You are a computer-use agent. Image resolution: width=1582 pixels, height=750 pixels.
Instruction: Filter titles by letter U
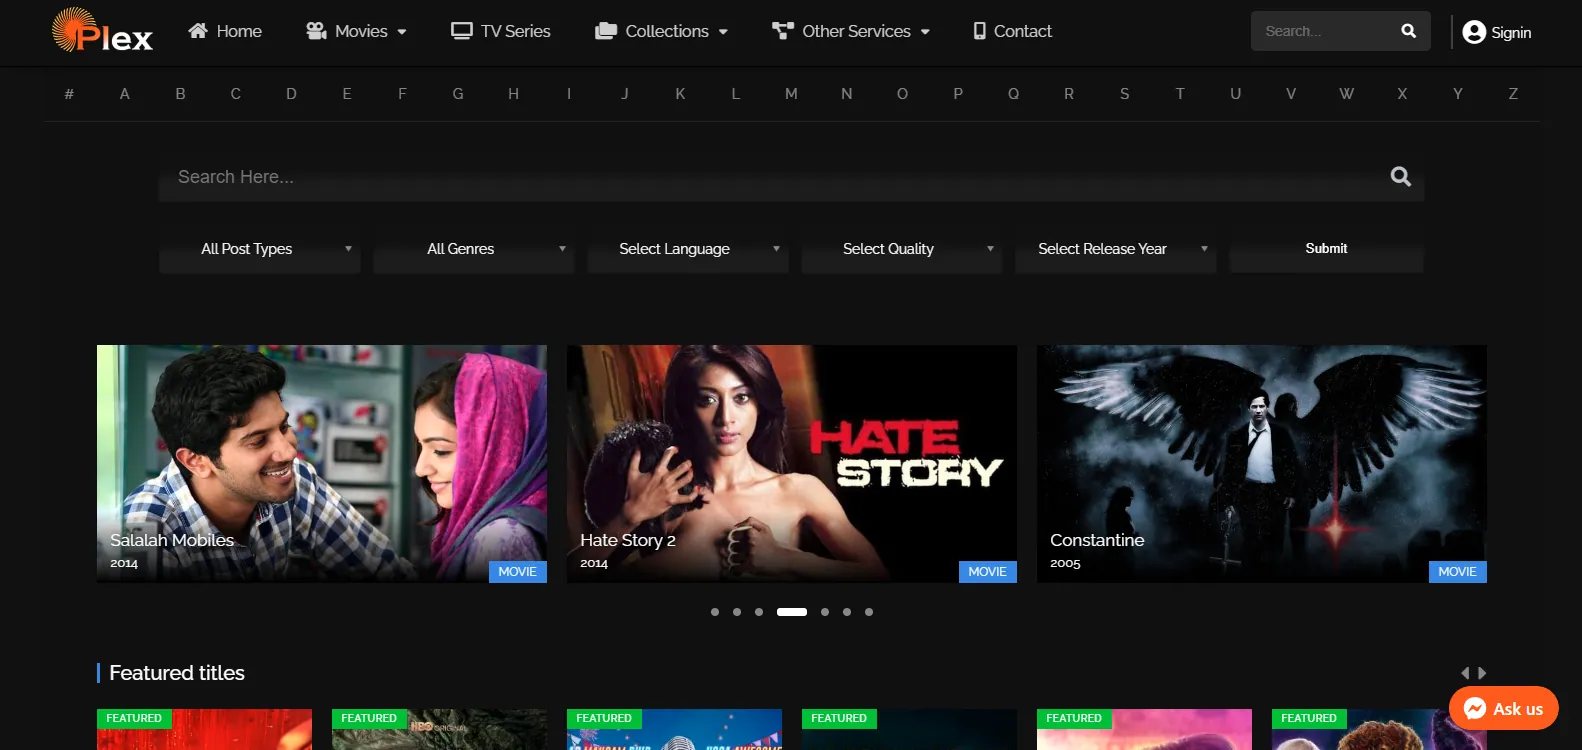[1236, 94]
